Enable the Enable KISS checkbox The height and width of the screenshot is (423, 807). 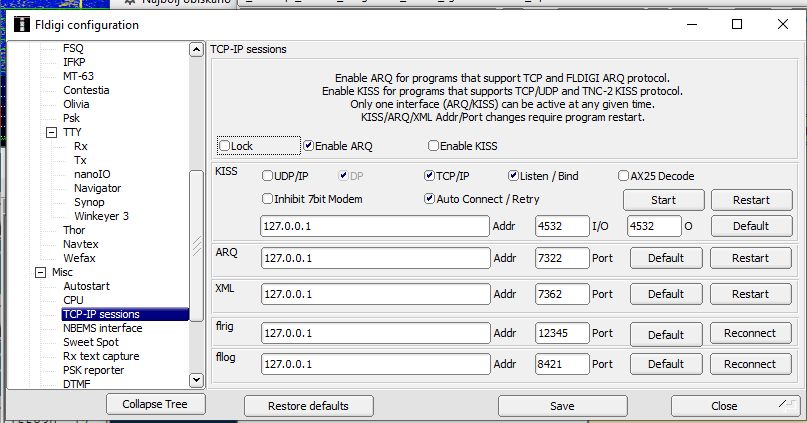click(433, 146)
